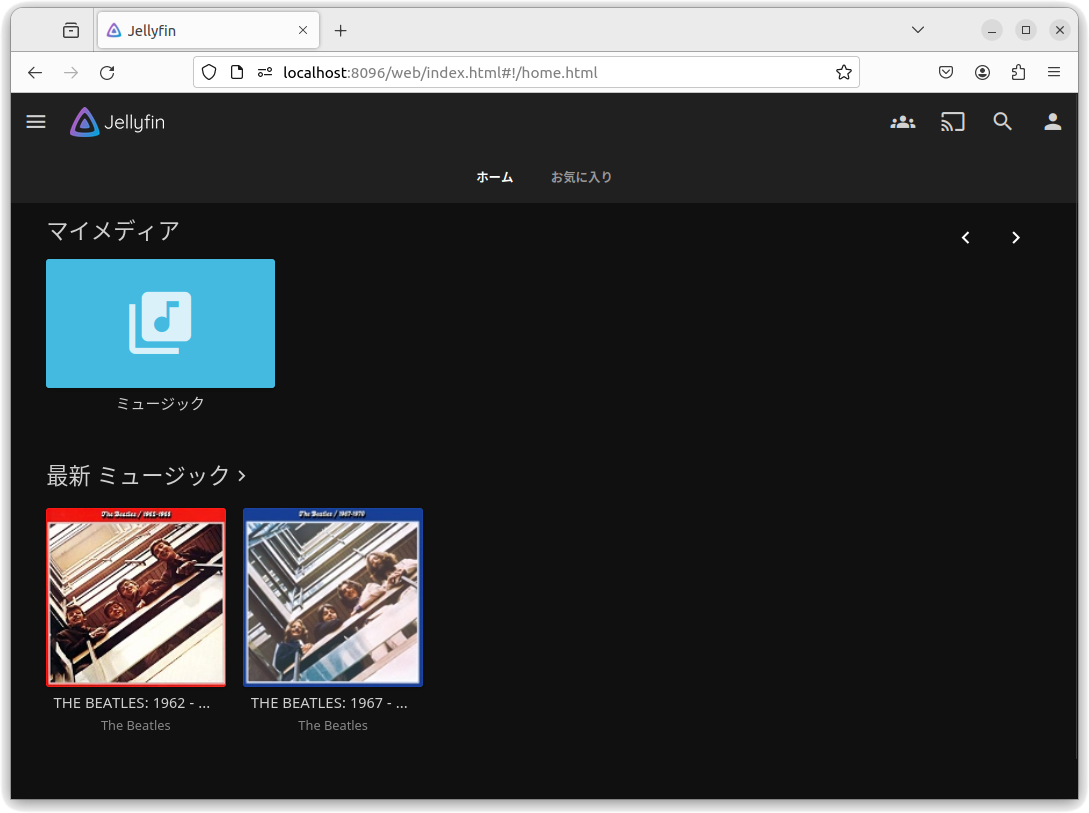Click the THE BEATLES: 1962 - ... title
The image size is (1089, 813).
(132, 703)
